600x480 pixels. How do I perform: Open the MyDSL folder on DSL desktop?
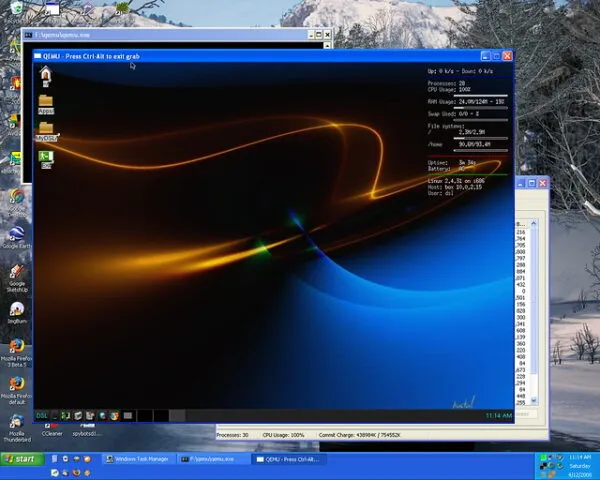[46, 132]
